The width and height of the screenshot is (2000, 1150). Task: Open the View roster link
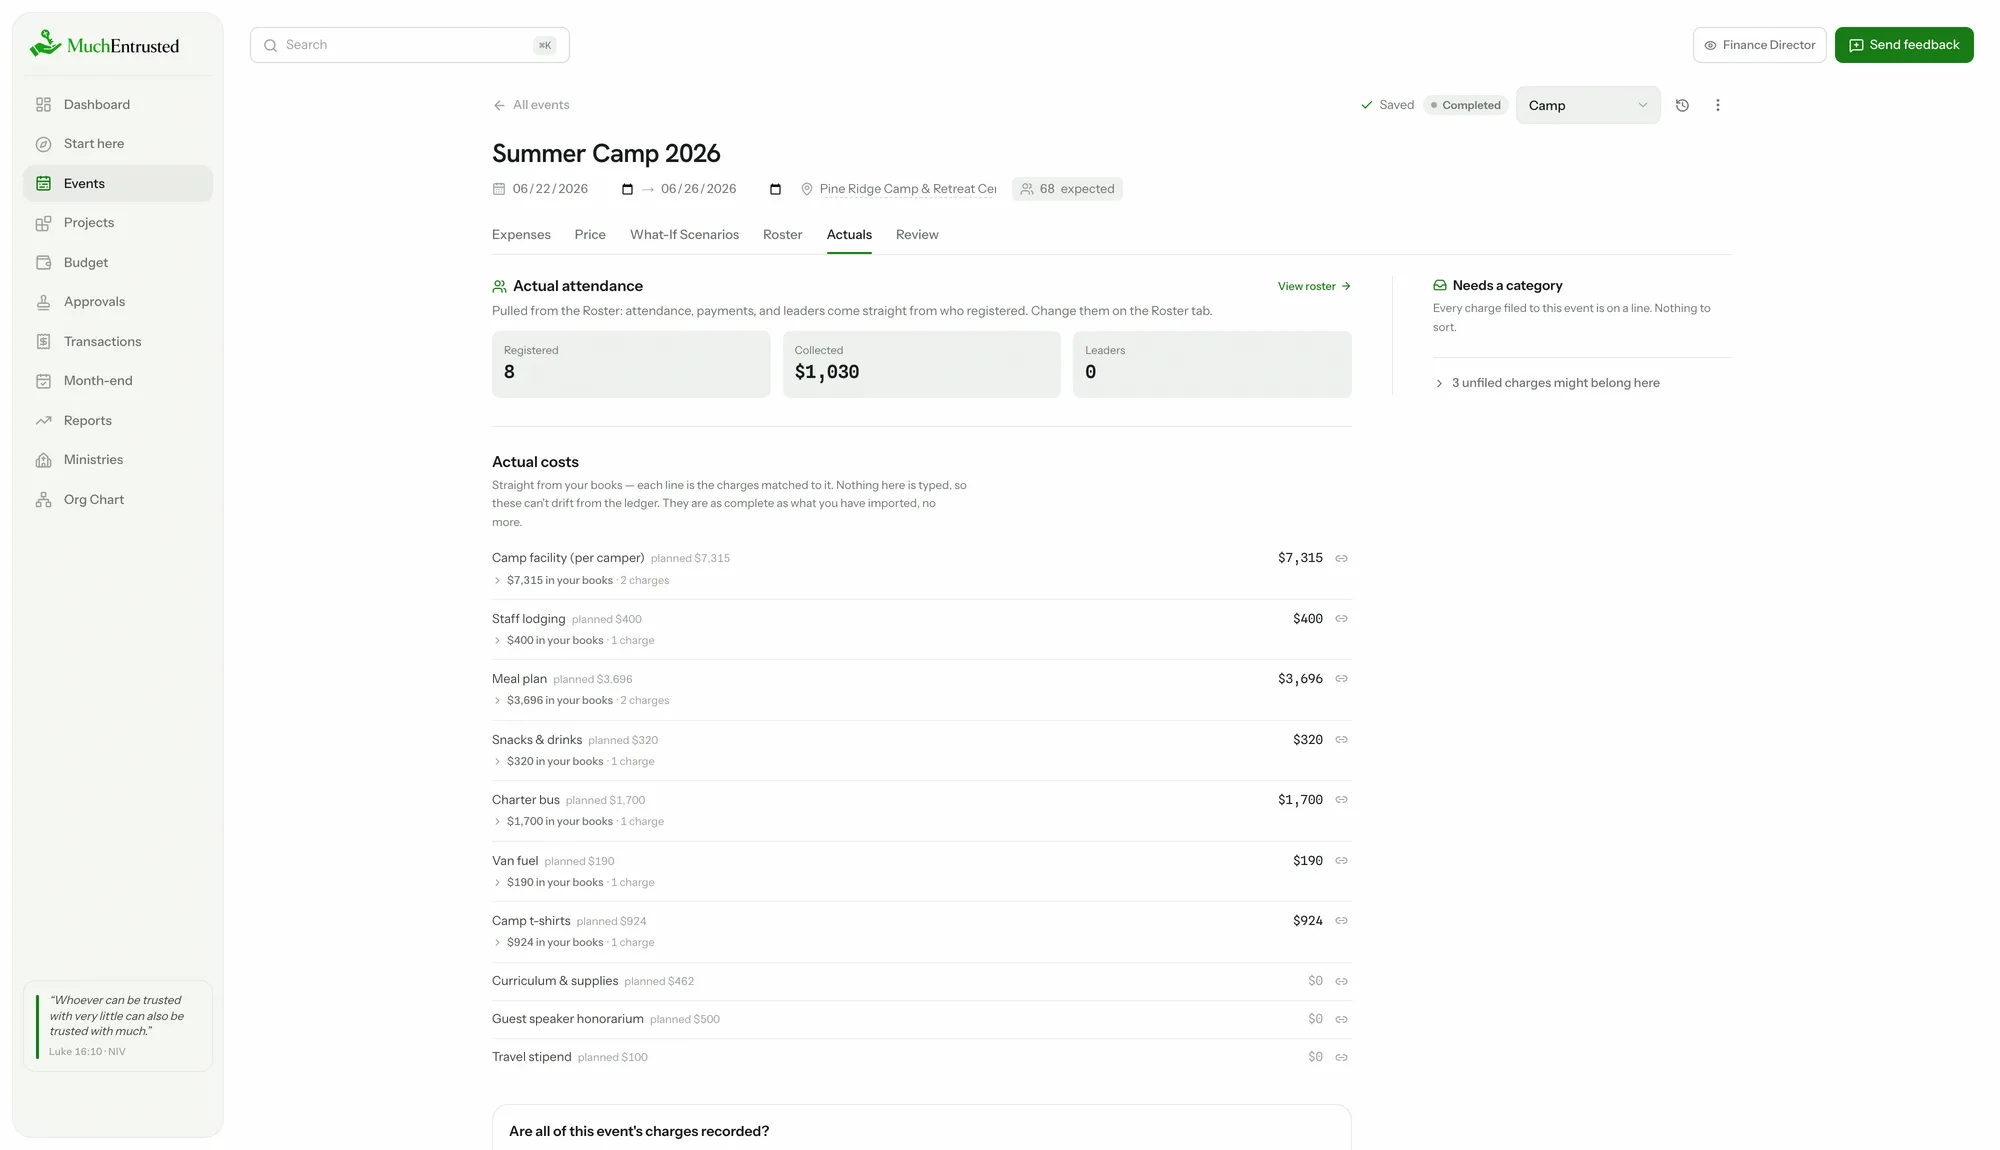pyautogui.click(x=1314, y=286)
